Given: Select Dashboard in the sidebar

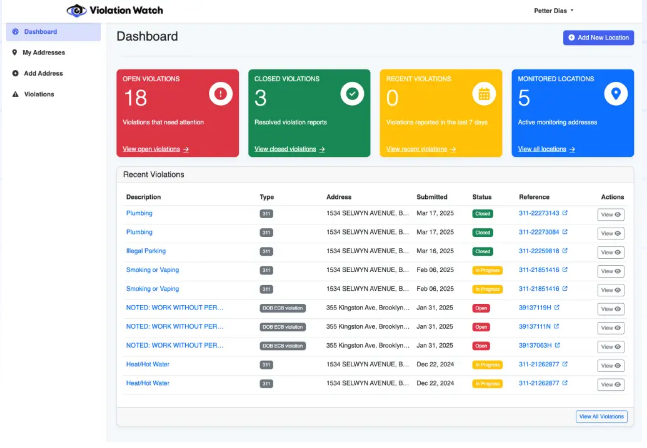Looking at the screenshot, I should point(40,31).
